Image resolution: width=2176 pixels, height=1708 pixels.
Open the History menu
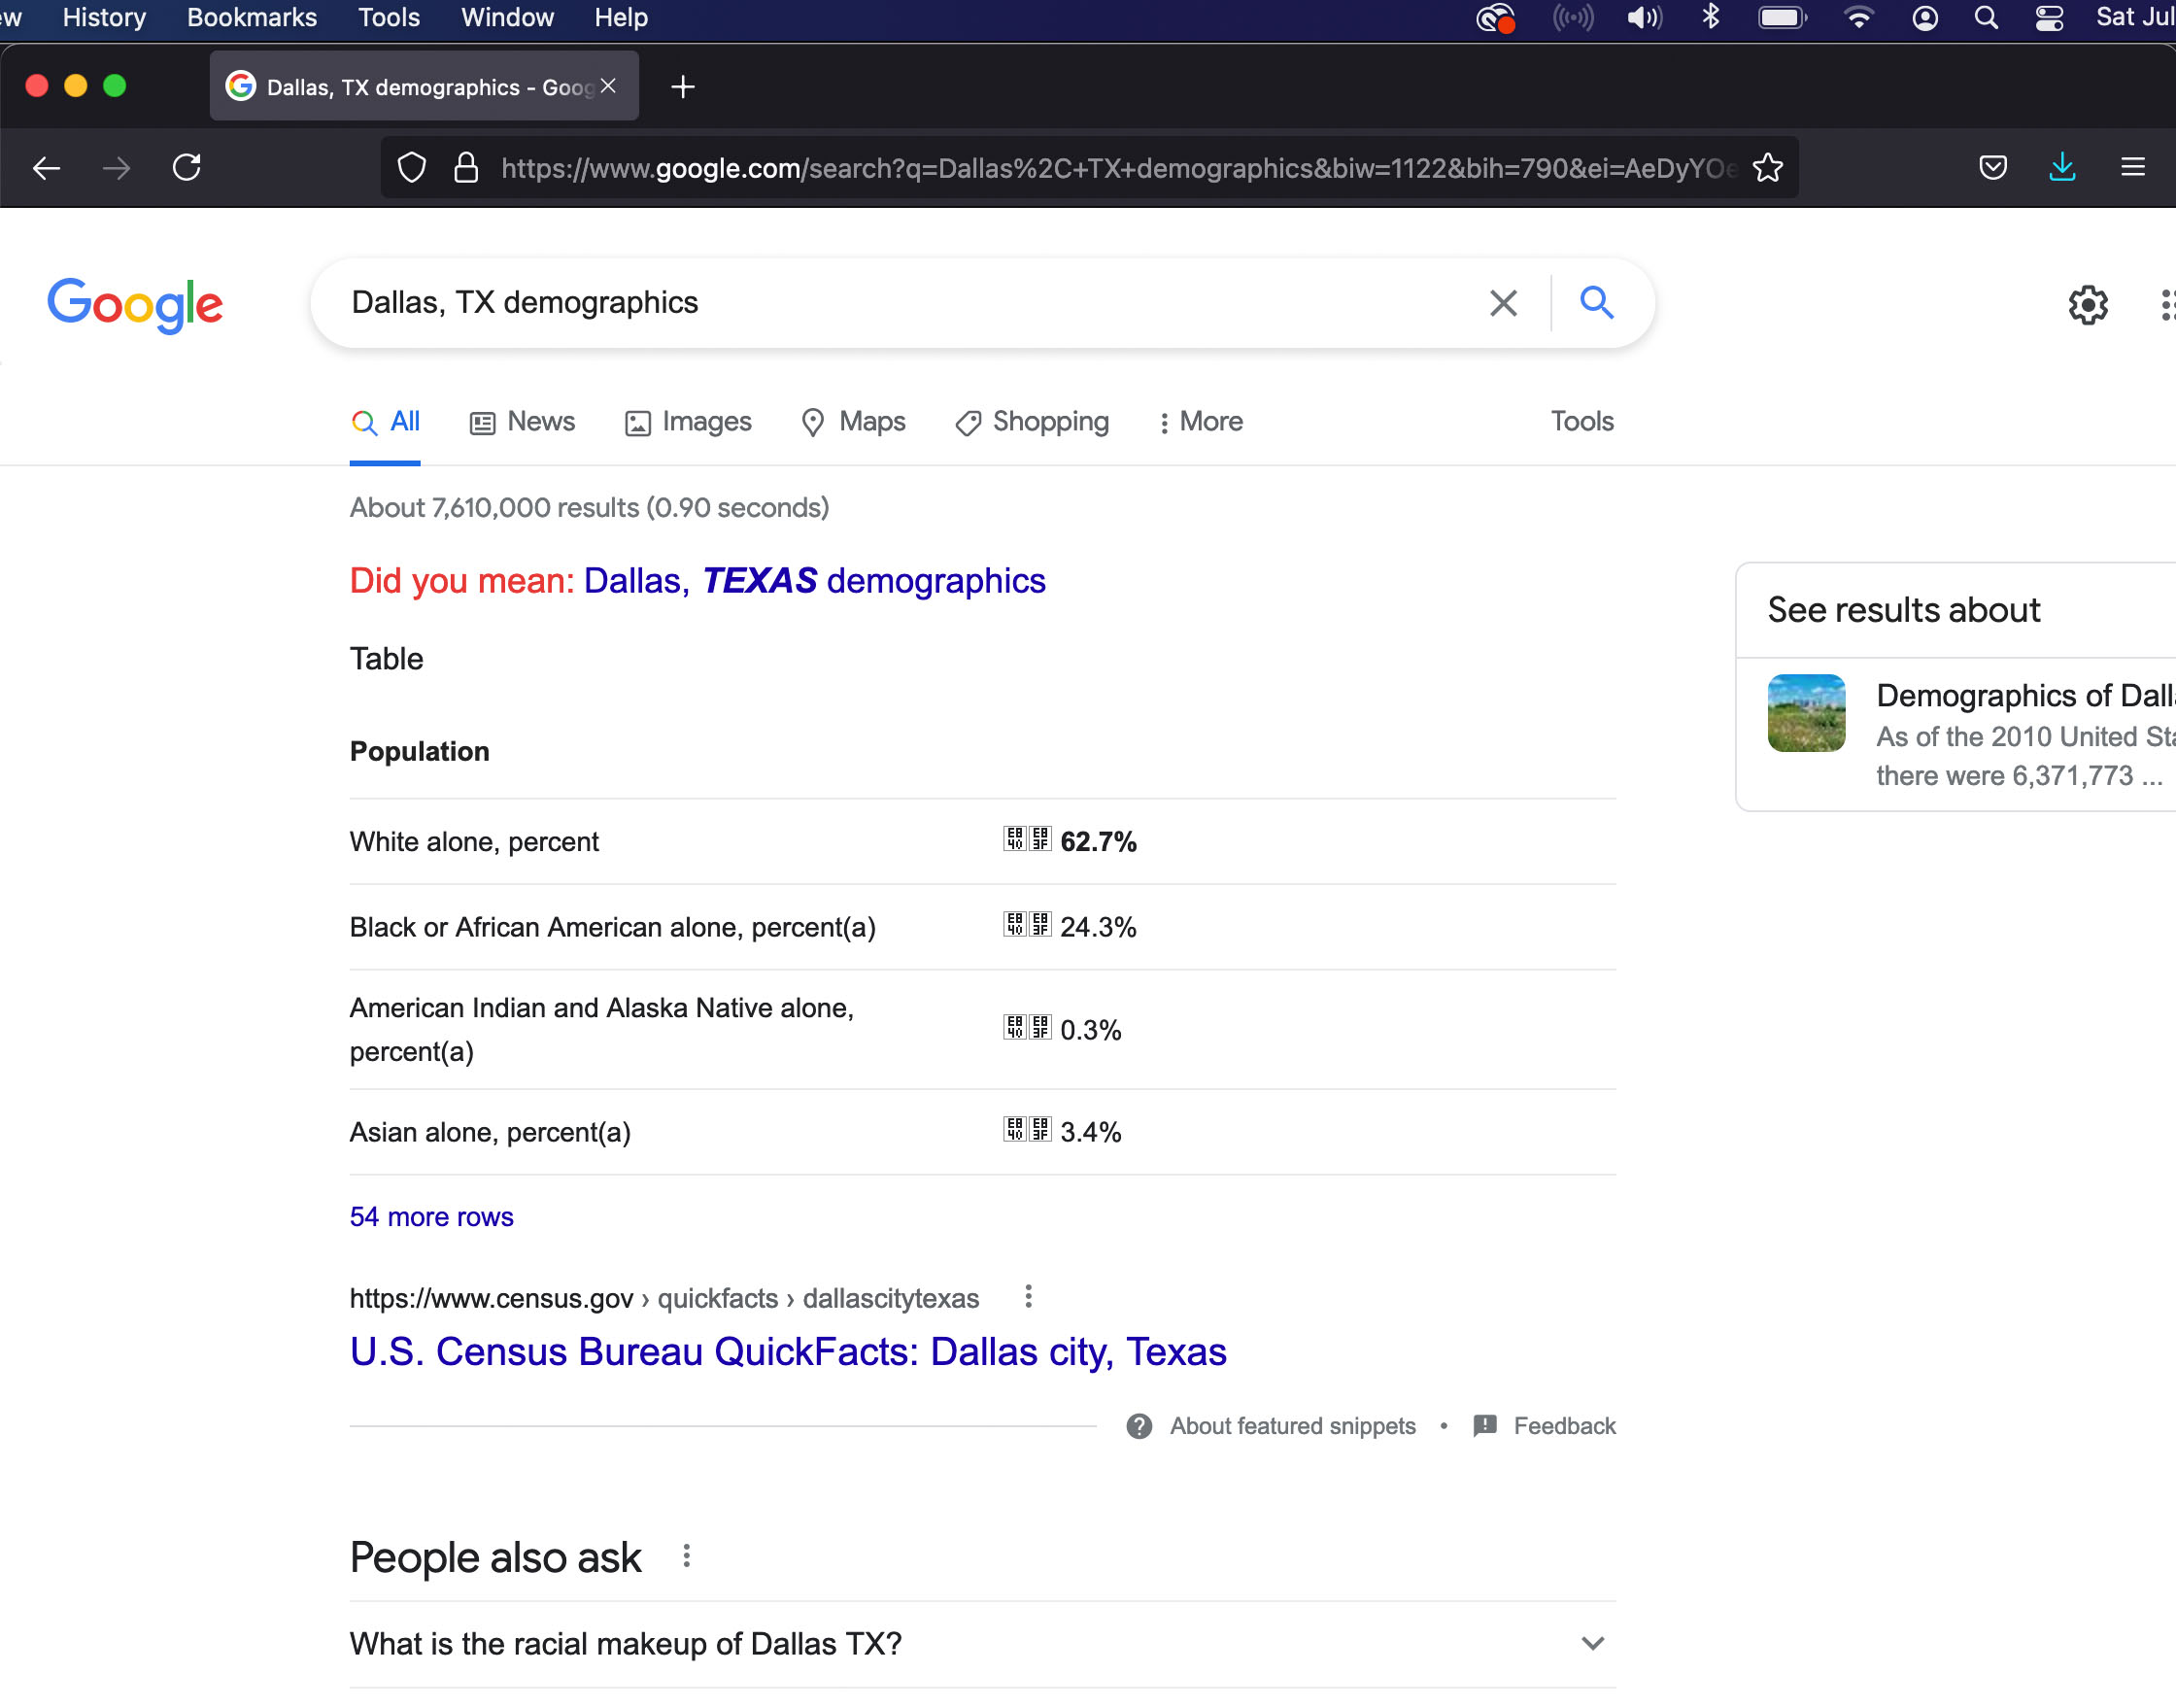(x=104, y=17)
